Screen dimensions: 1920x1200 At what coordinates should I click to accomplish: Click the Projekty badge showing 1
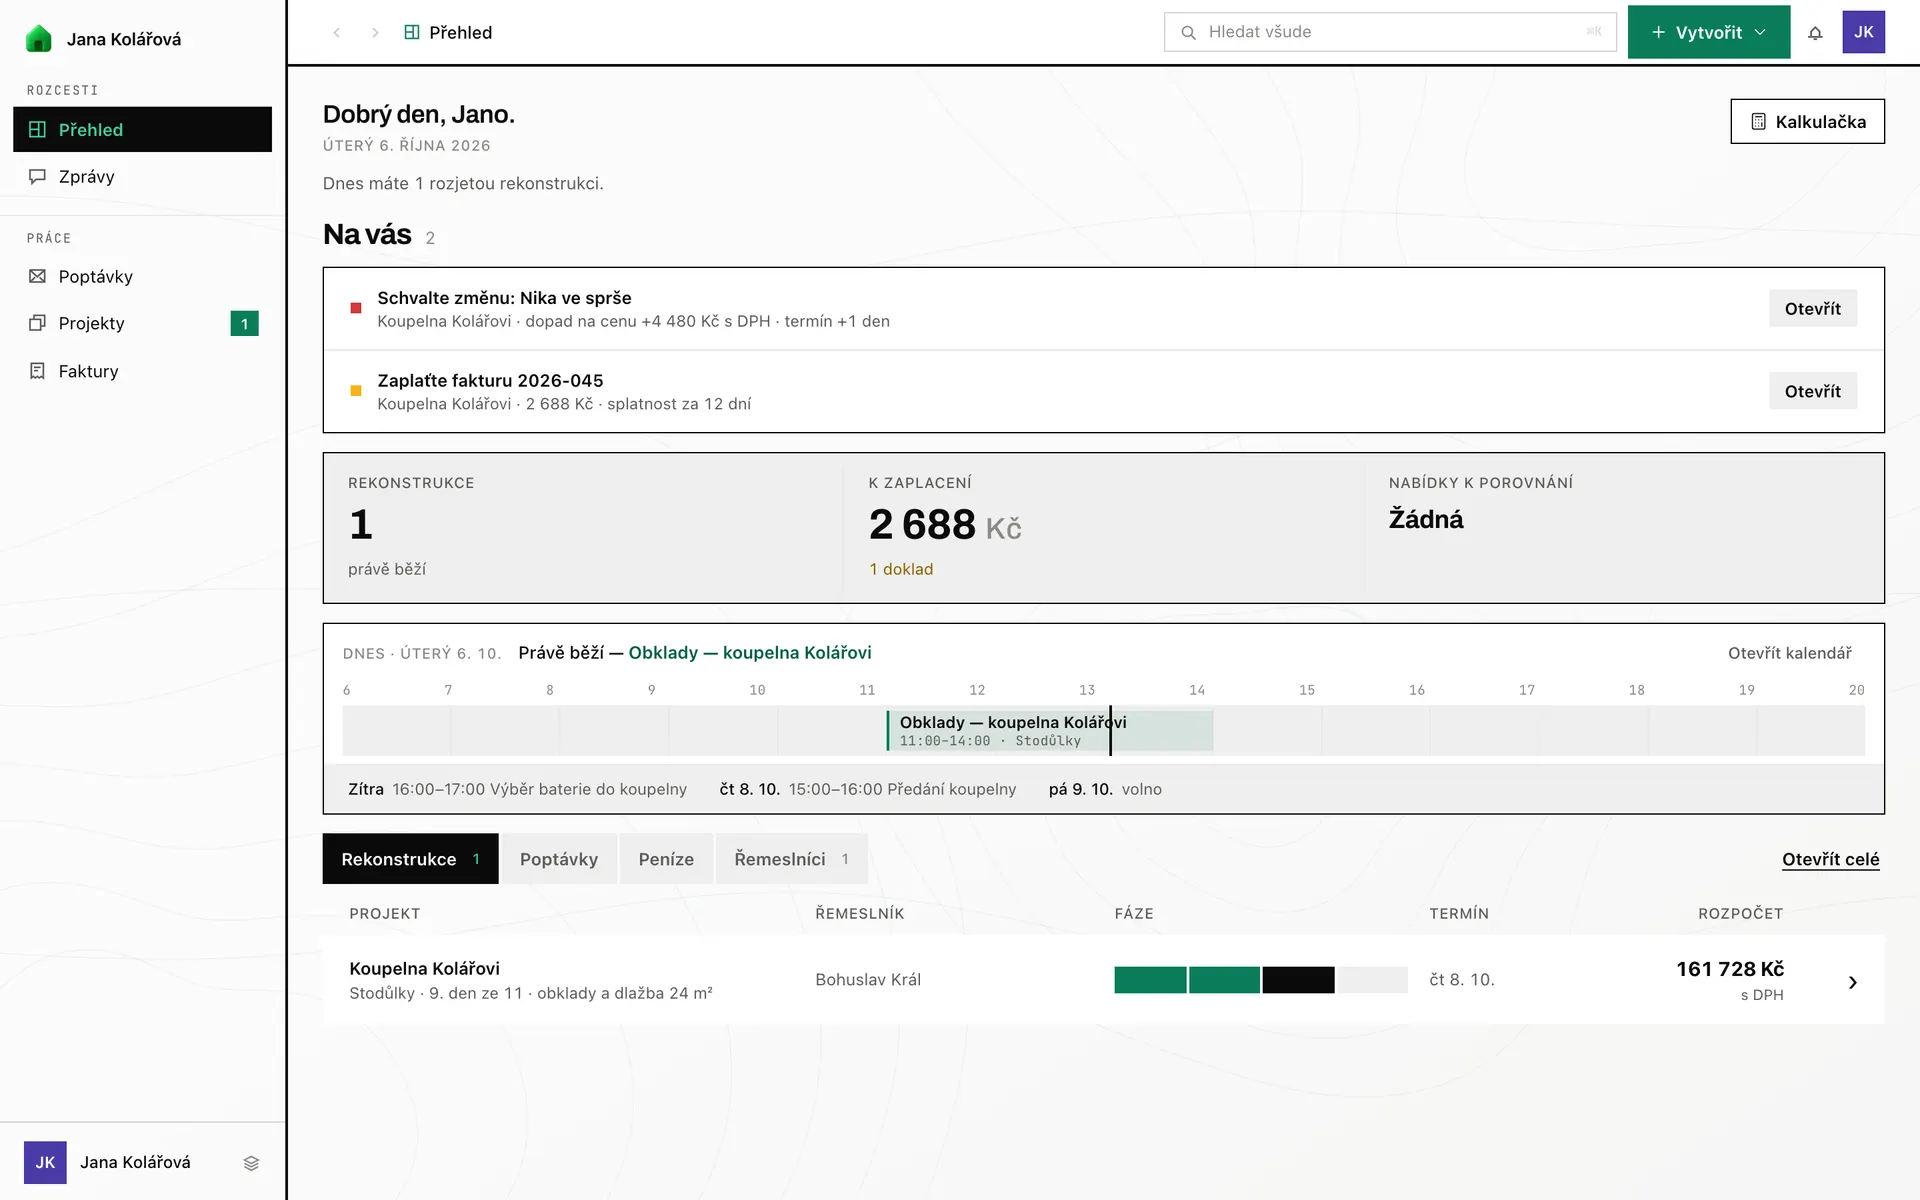[x=244, y=323]
